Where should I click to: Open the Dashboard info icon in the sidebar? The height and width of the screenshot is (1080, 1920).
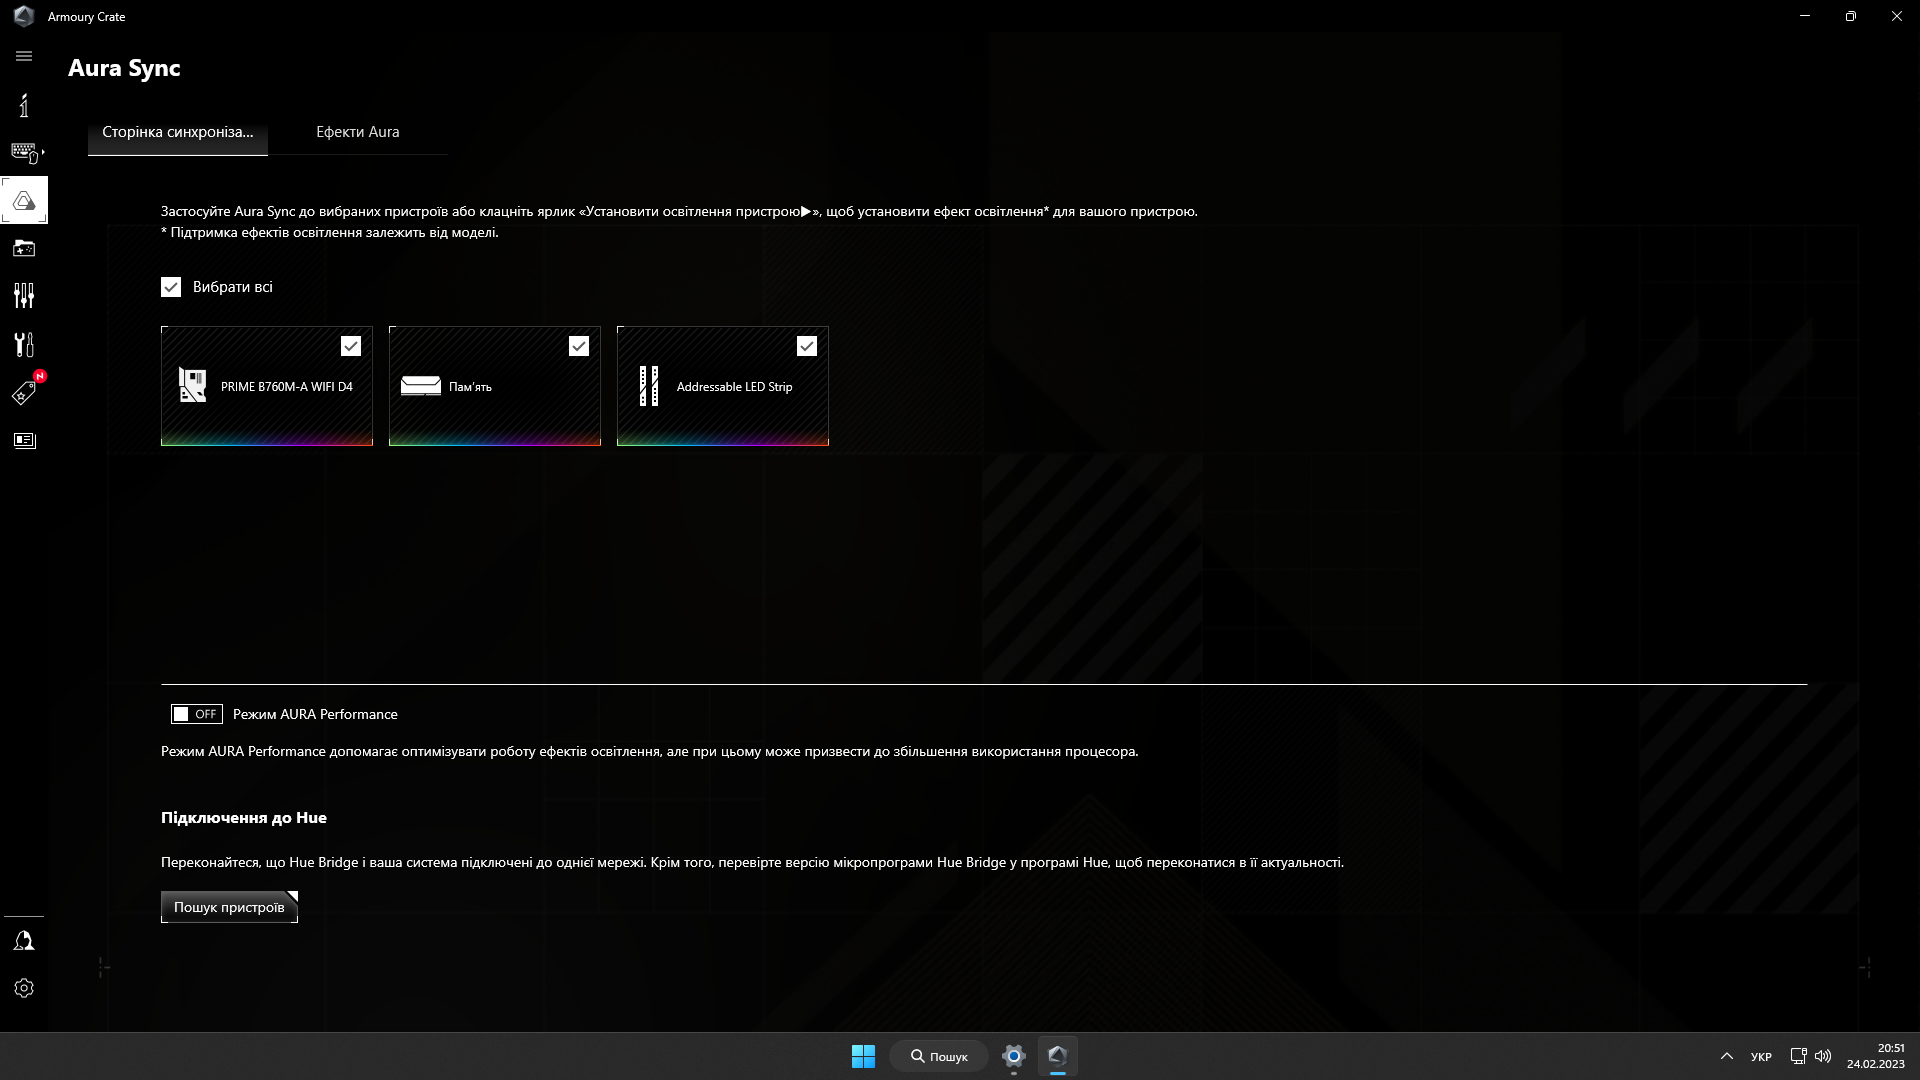24,105
